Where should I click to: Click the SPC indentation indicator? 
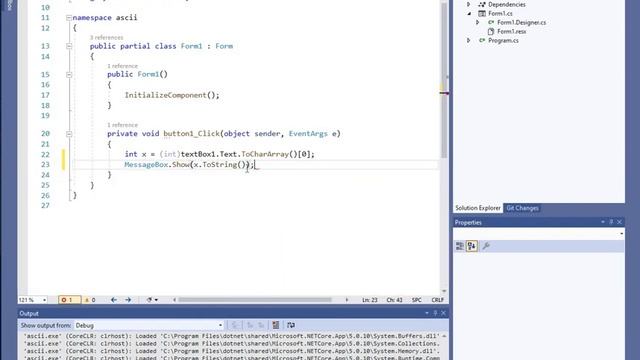pyautogui.click(x=417, y=300)
